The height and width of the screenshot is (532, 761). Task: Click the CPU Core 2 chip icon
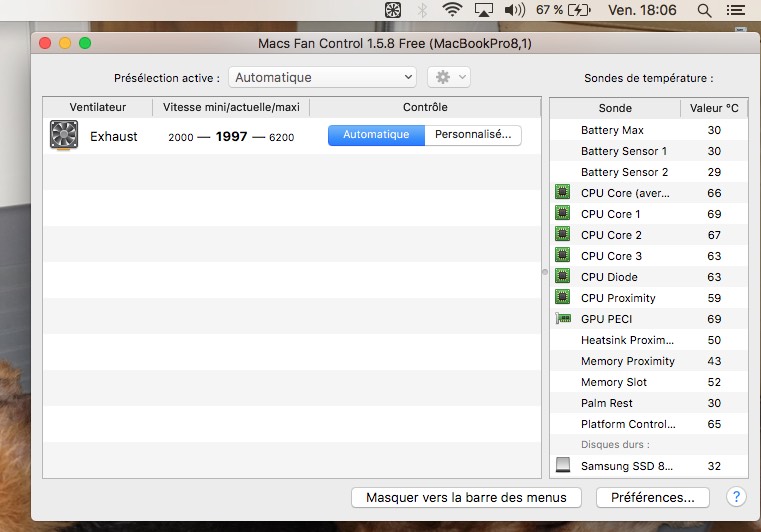pyautogui.click(x=562, y=234)
